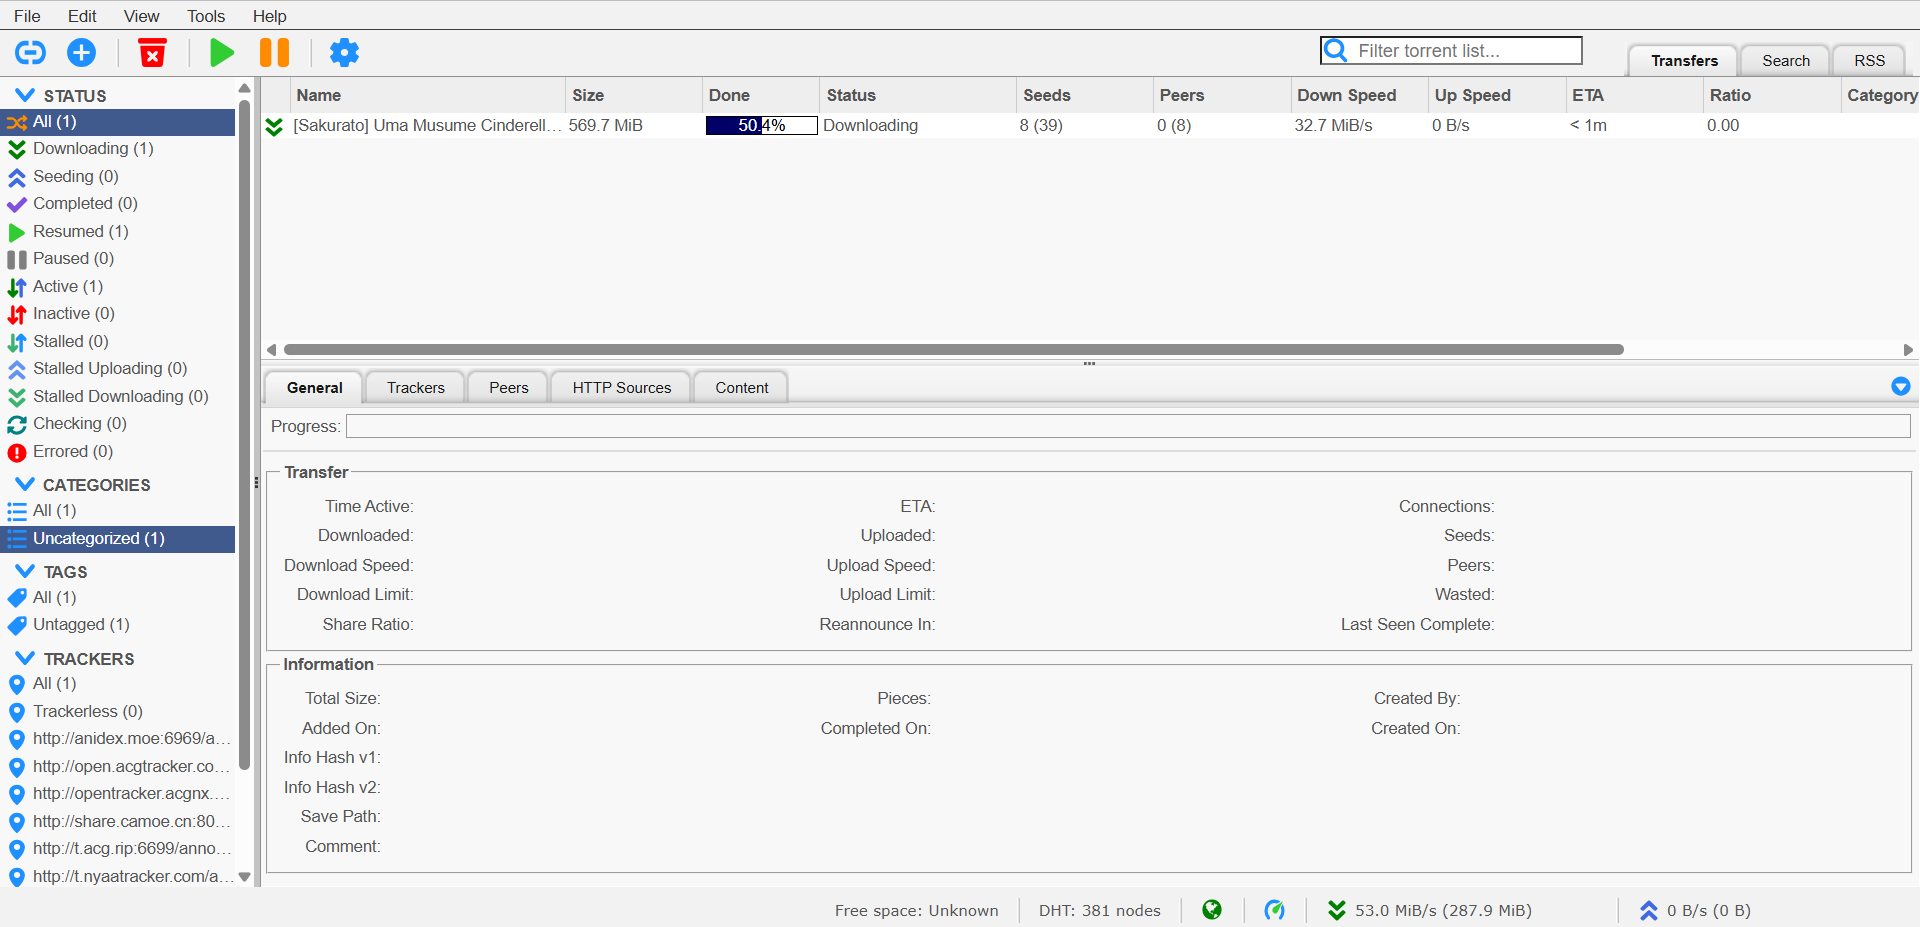
Task: Click the Down Speed column header
Action: point(1346,95)
